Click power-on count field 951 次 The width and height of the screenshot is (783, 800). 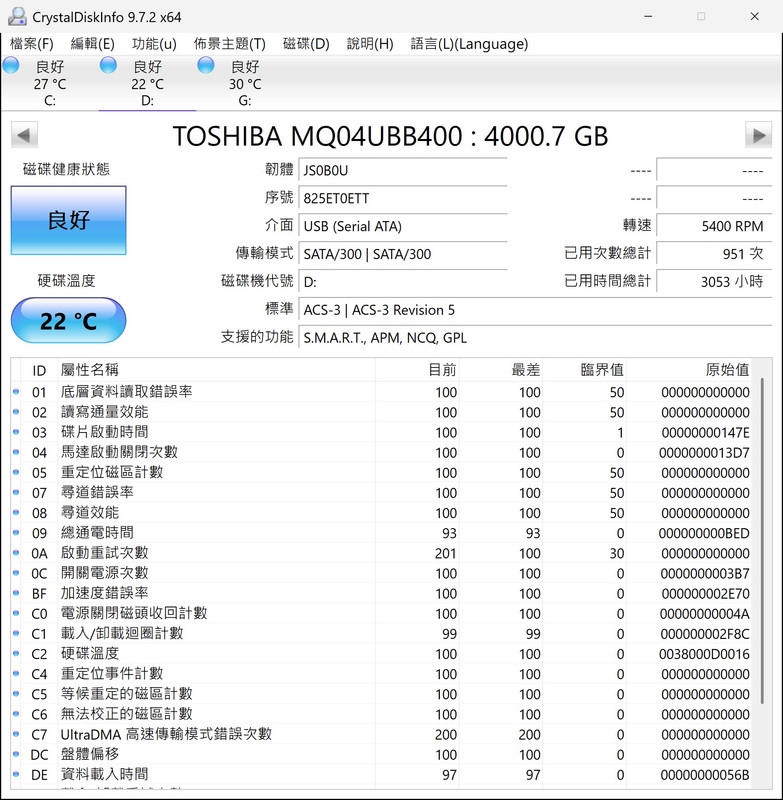click(714, 254)
